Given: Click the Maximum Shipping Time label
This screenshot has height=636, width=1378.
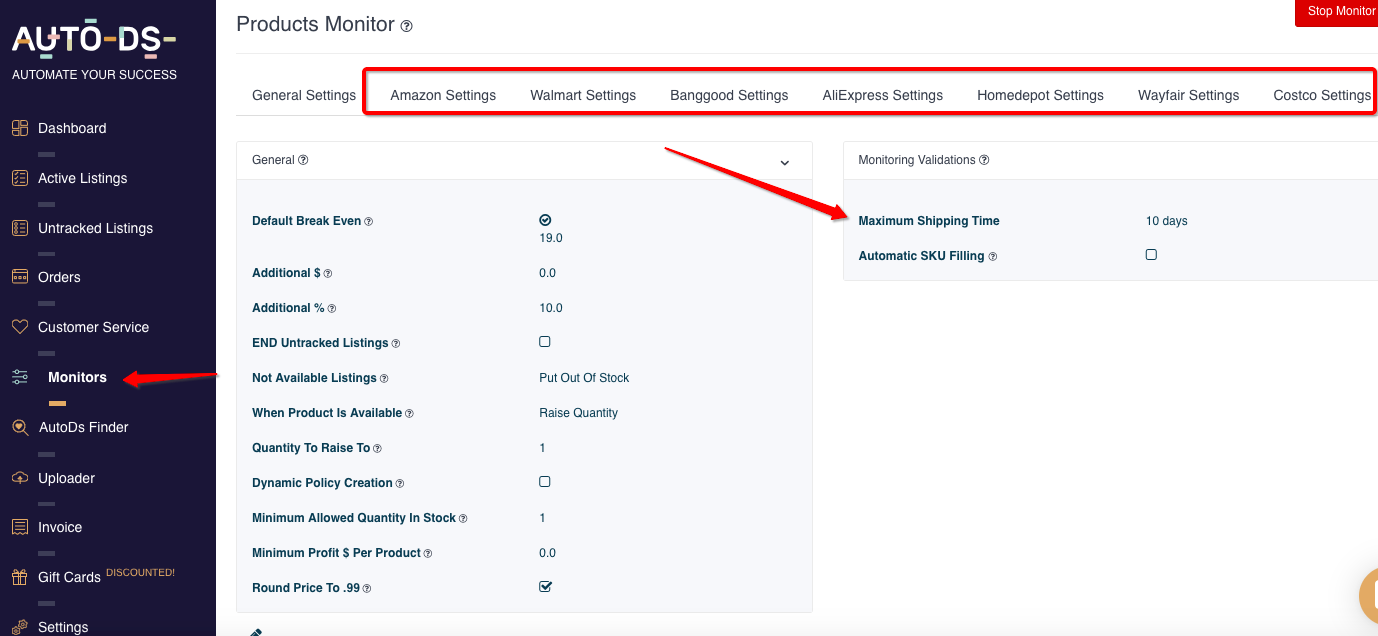Looking at the screenshot, I should click(x=929, y=221).
